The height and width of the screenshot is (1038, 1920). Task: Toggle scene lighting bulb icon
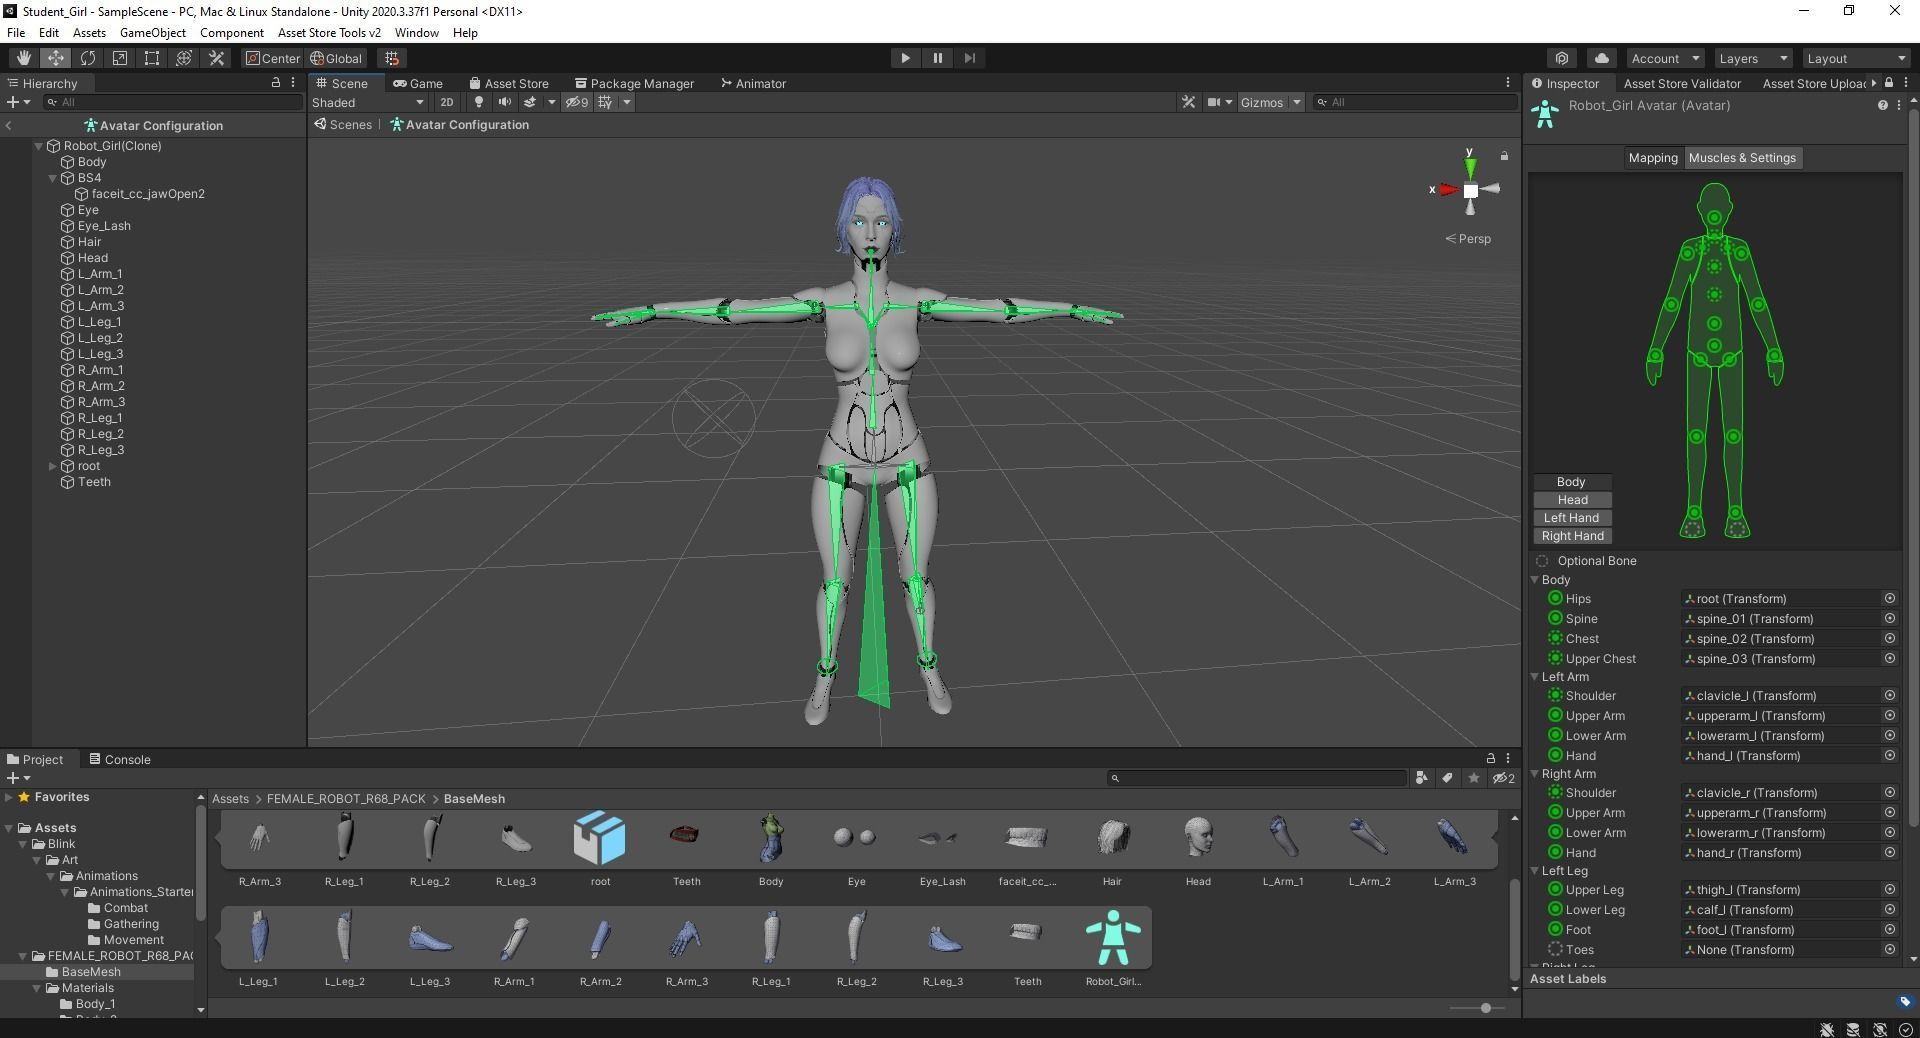tap(479, 102)
